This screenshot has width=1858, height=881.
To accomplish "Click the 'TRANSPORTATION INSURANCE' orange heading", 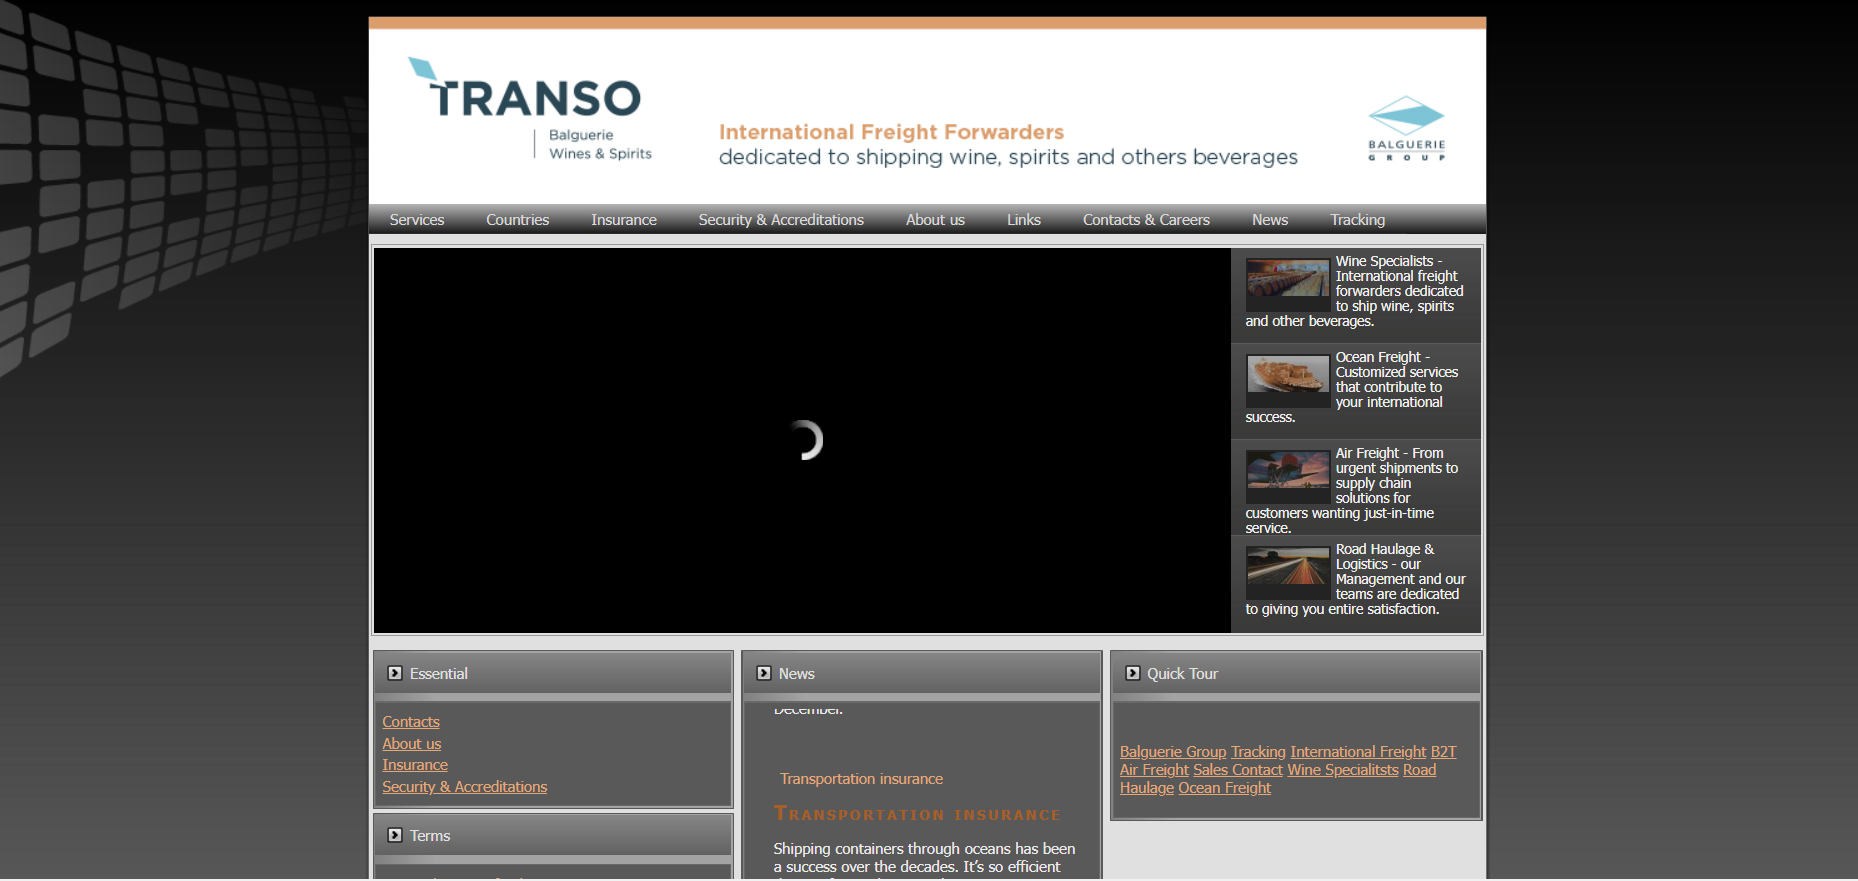I will click(x=917, y=814).
